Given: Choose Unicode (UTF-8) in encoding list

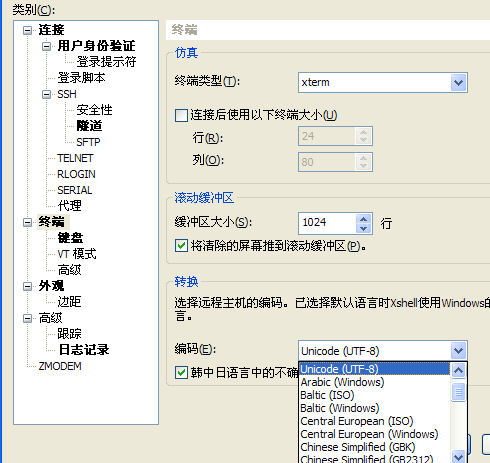Looking at the screenshot, I should point(374,369).
